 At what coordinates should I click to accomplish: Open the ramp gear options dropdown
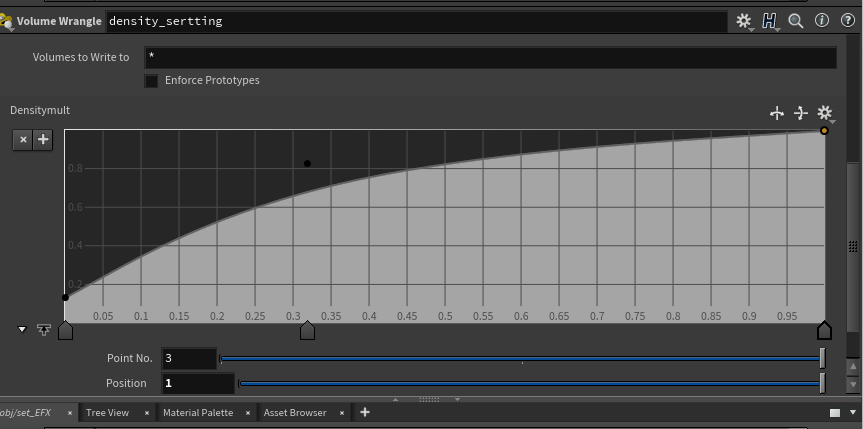825,113
